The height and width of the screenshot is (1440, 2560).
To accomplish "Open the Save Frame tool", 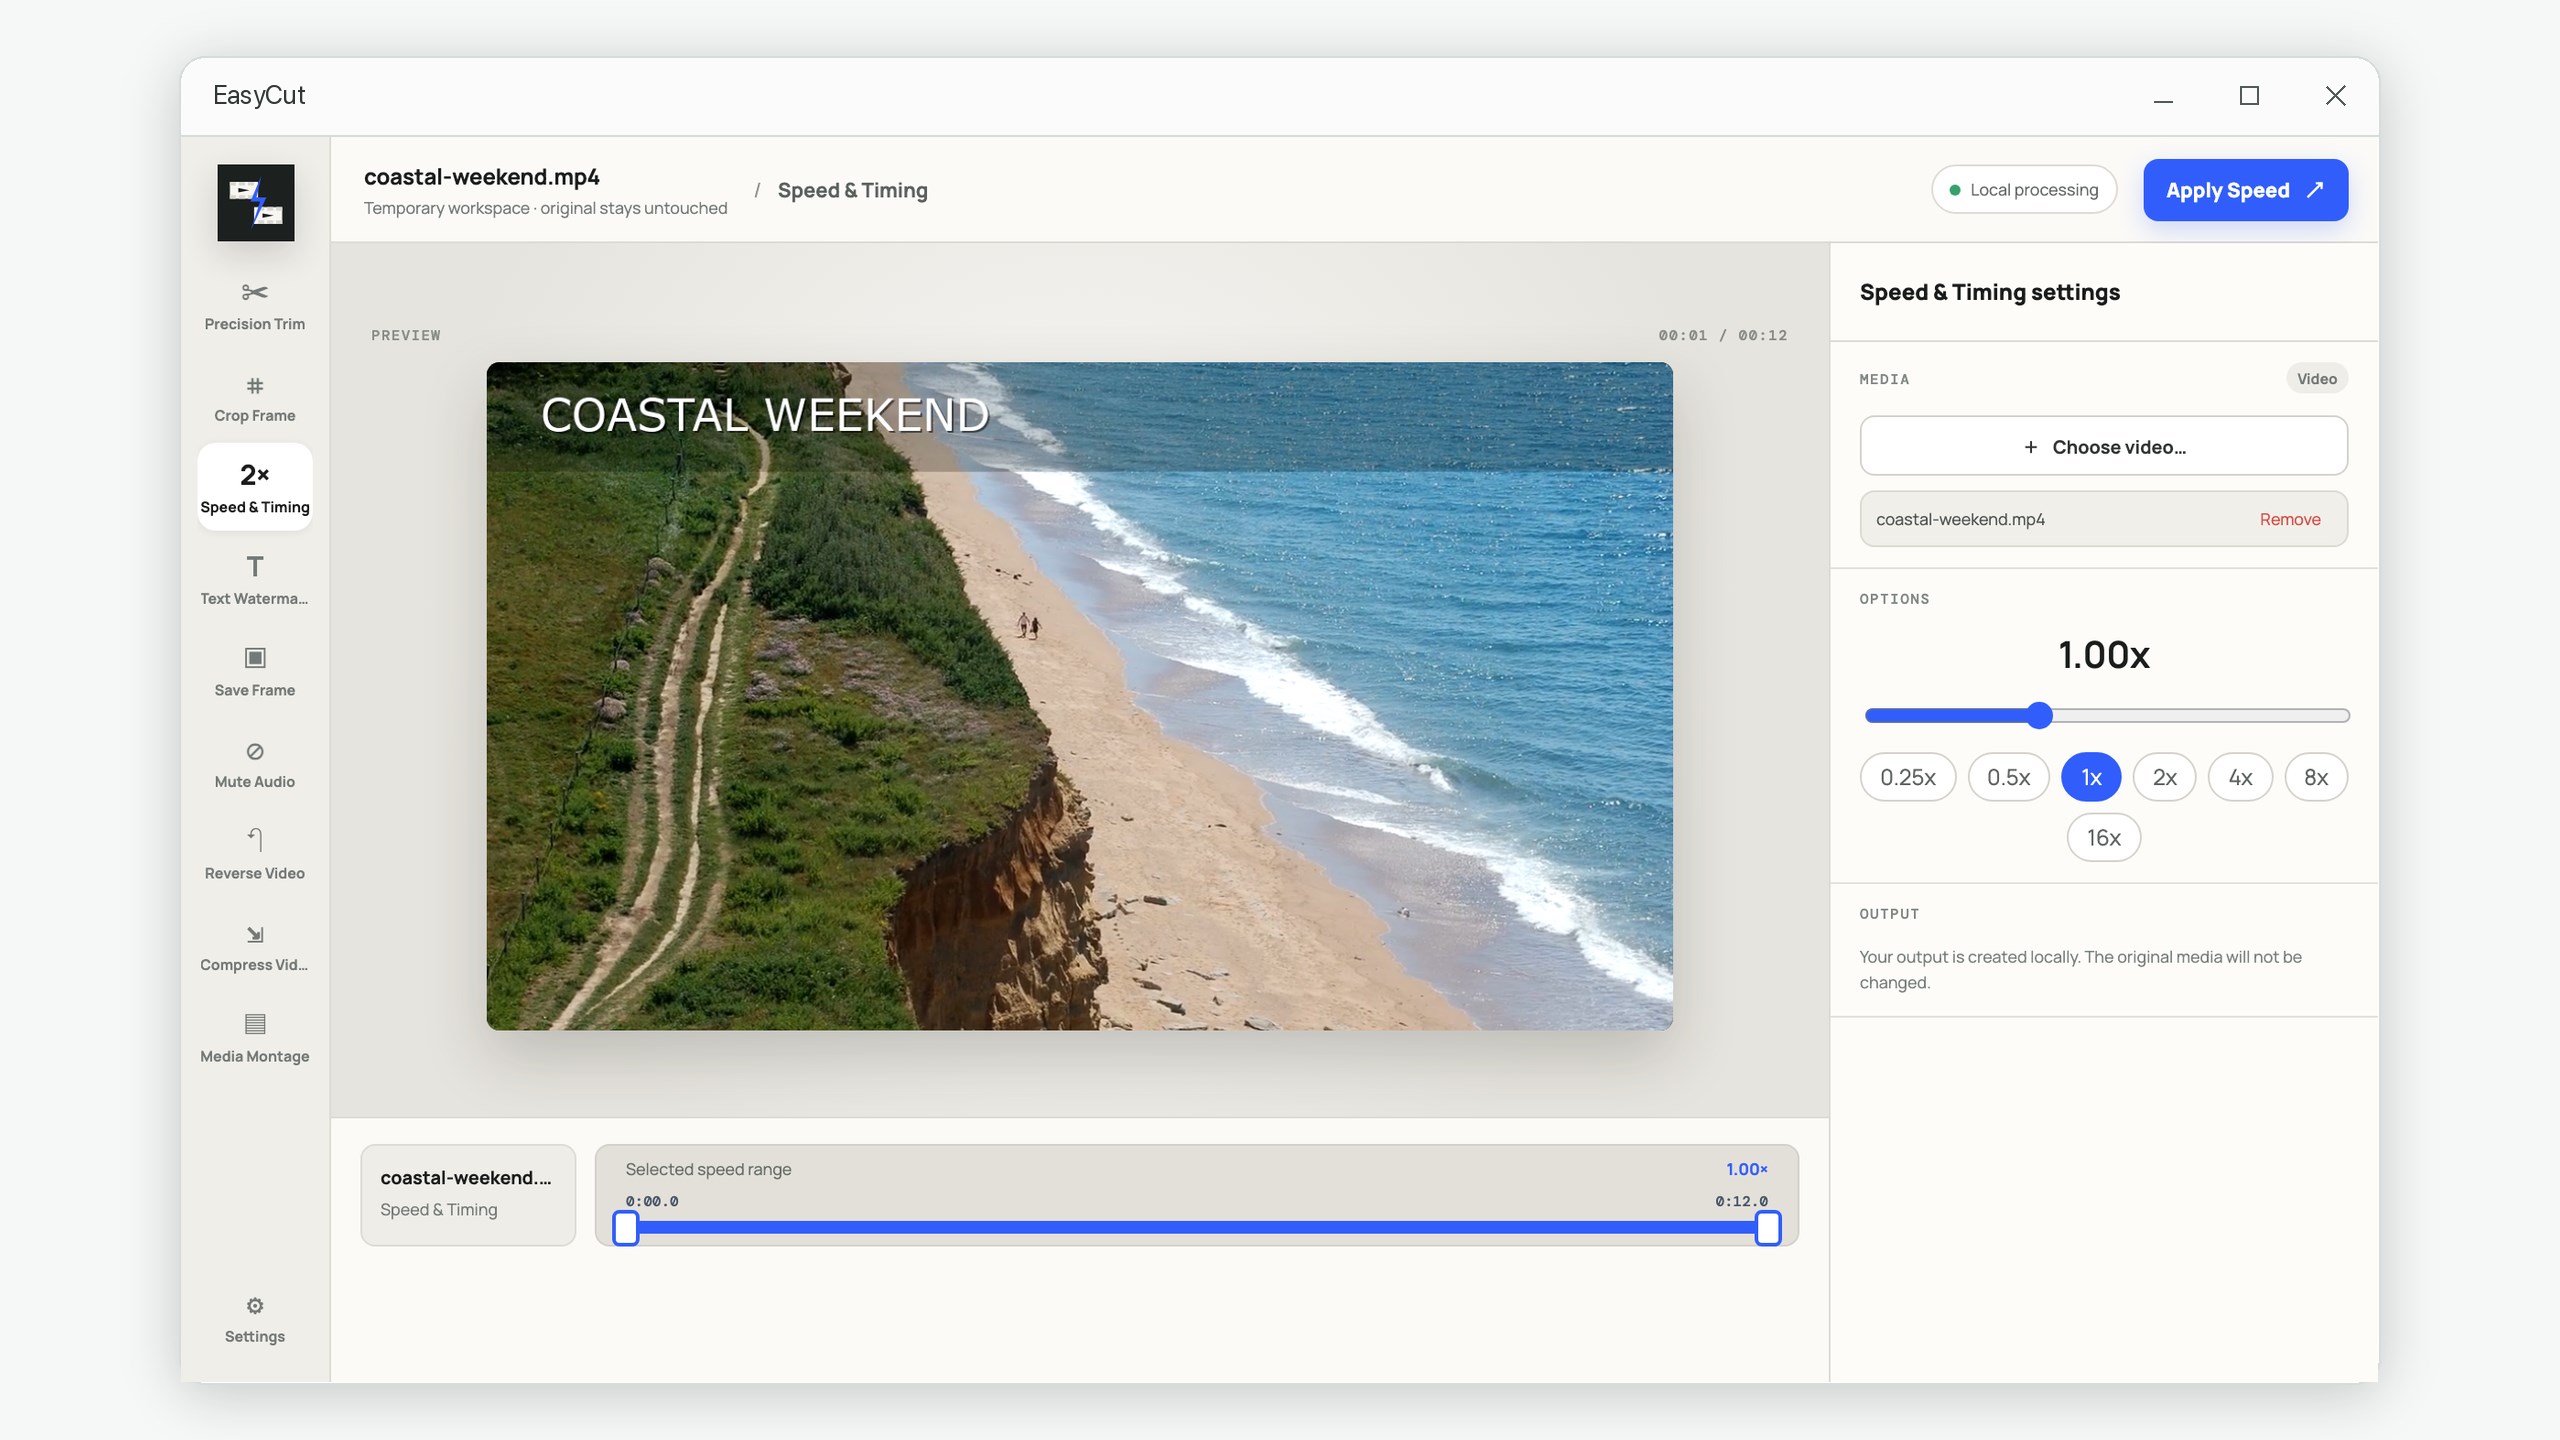I will pos(254,672).
